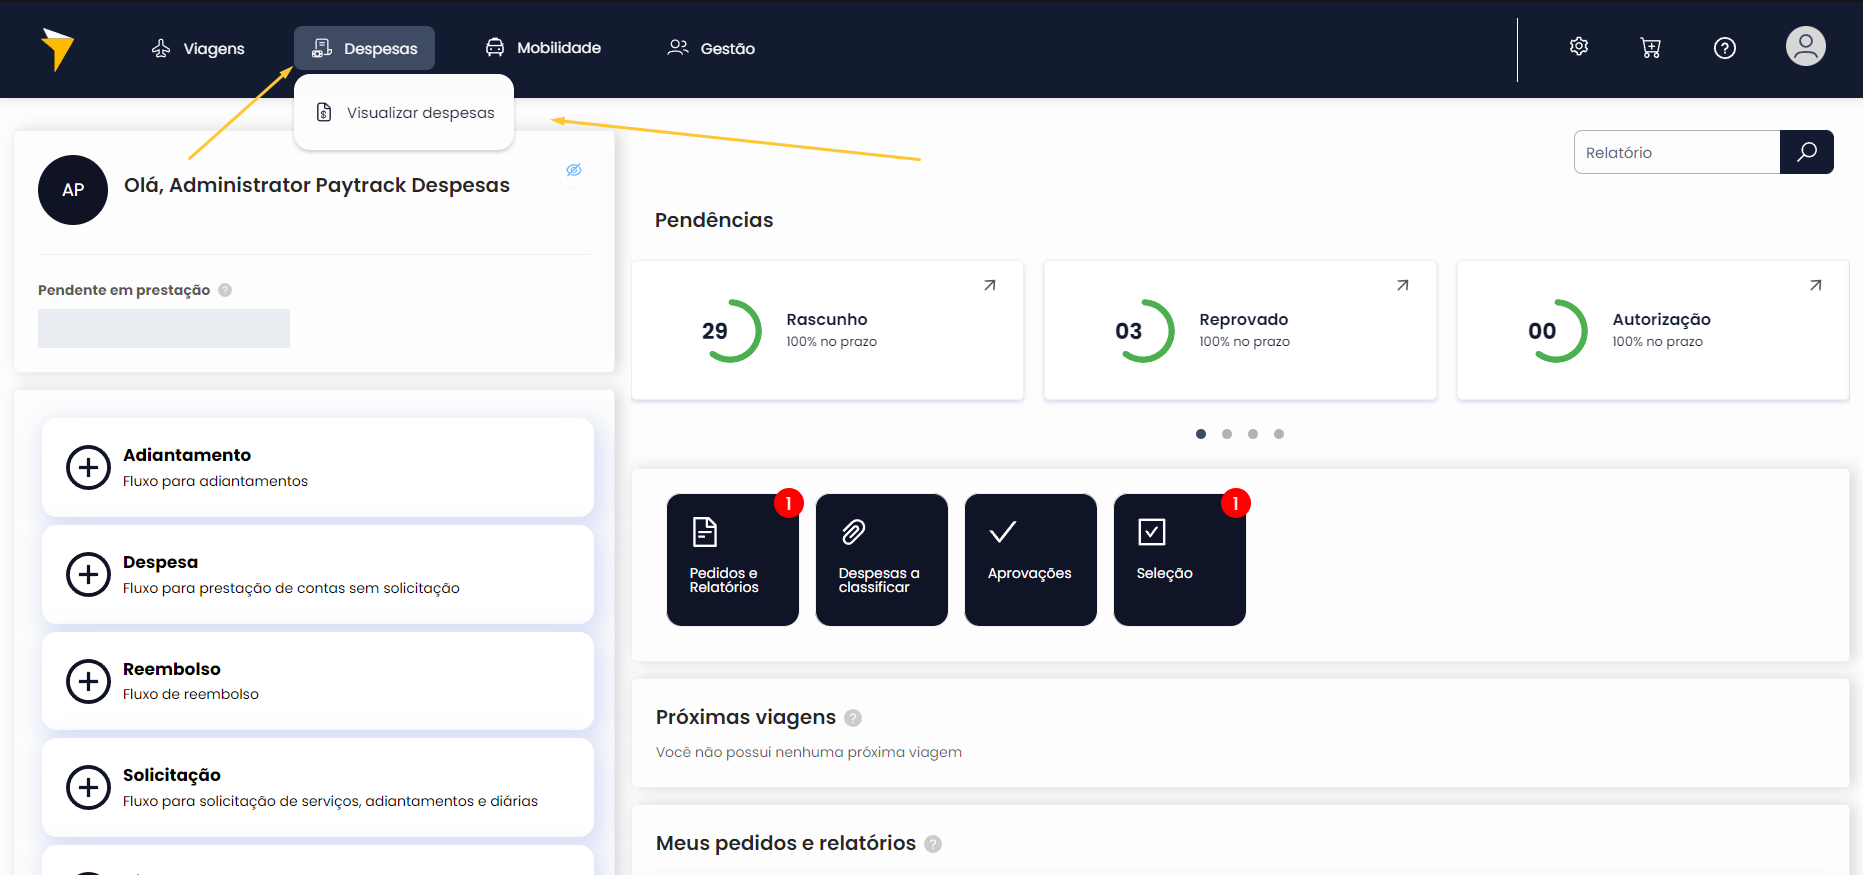Click the Autorização label text

pyautogui.click(x=1662, y=319)
